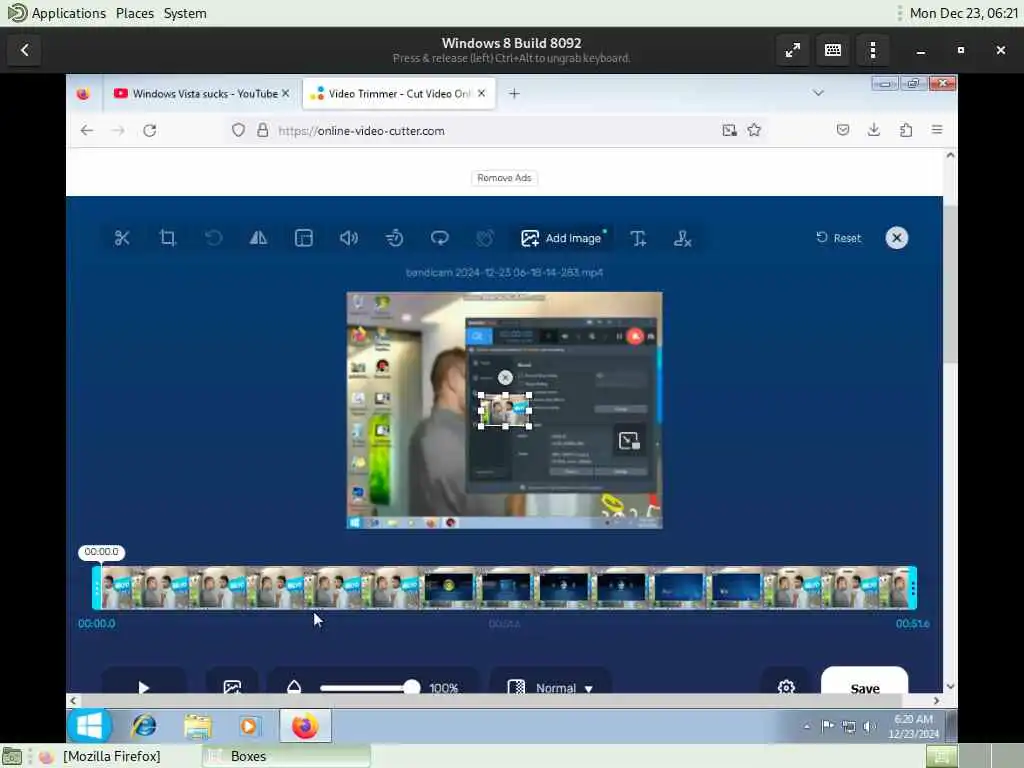Click the left trim handle of timeline
The height and width of the screenshot is (768, 1024).
click(x=97, y=588)
